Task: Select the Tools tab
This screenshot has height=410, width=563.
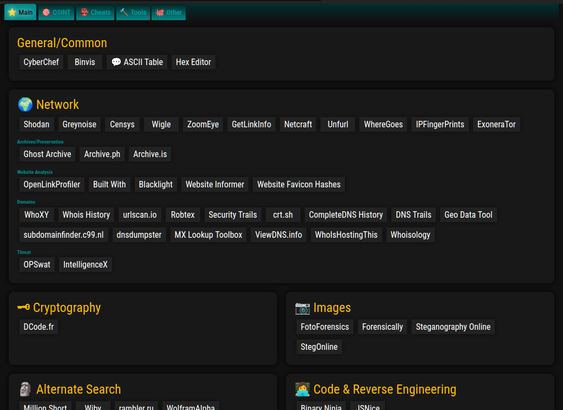Action: point(133,13)
